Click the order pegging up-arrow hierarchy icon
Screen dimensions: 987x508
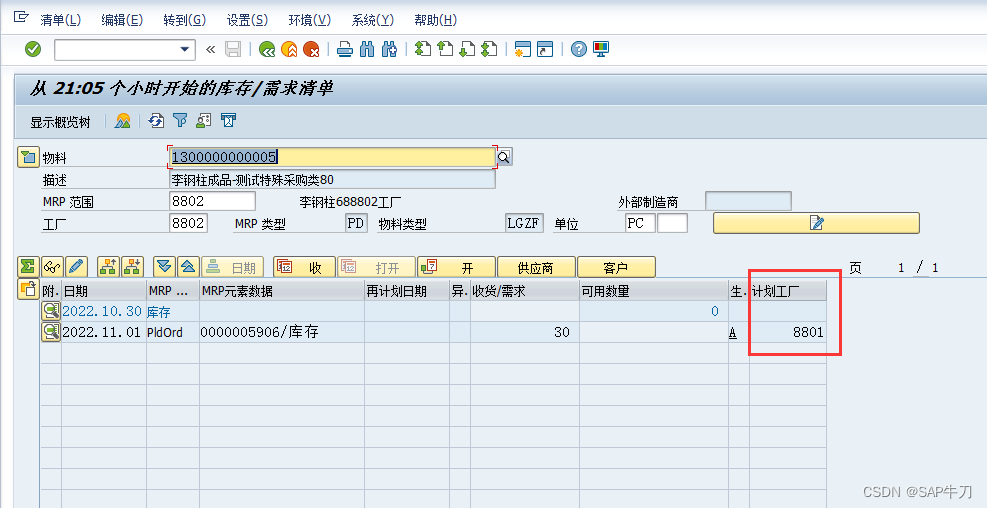[x=108, y=267]
